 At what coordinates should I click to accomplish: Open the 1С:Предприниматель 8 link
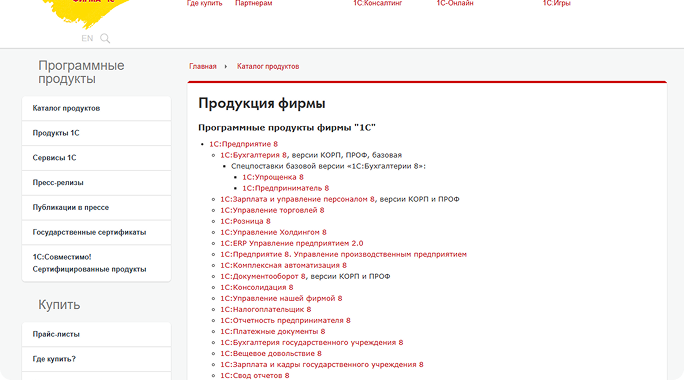[286, 188]
